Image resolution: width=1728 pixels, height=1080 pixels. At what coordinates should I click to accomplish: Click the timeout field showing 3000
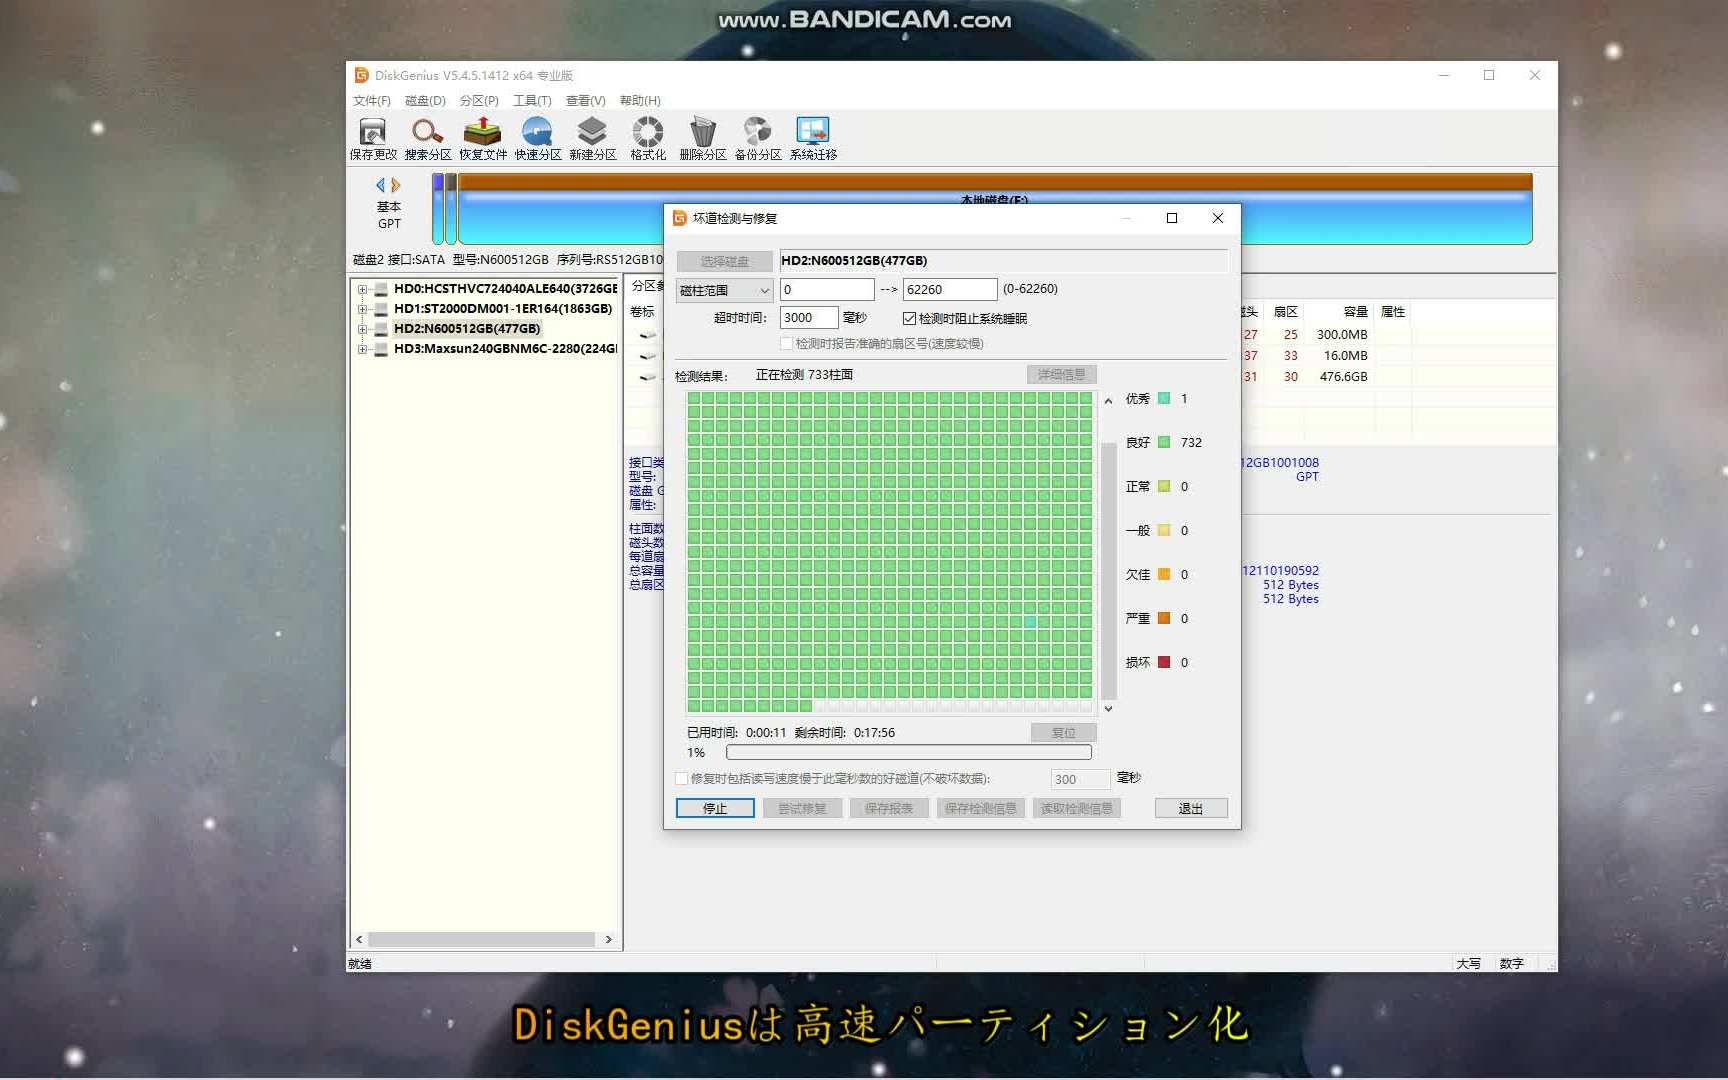tap(808, 317)
